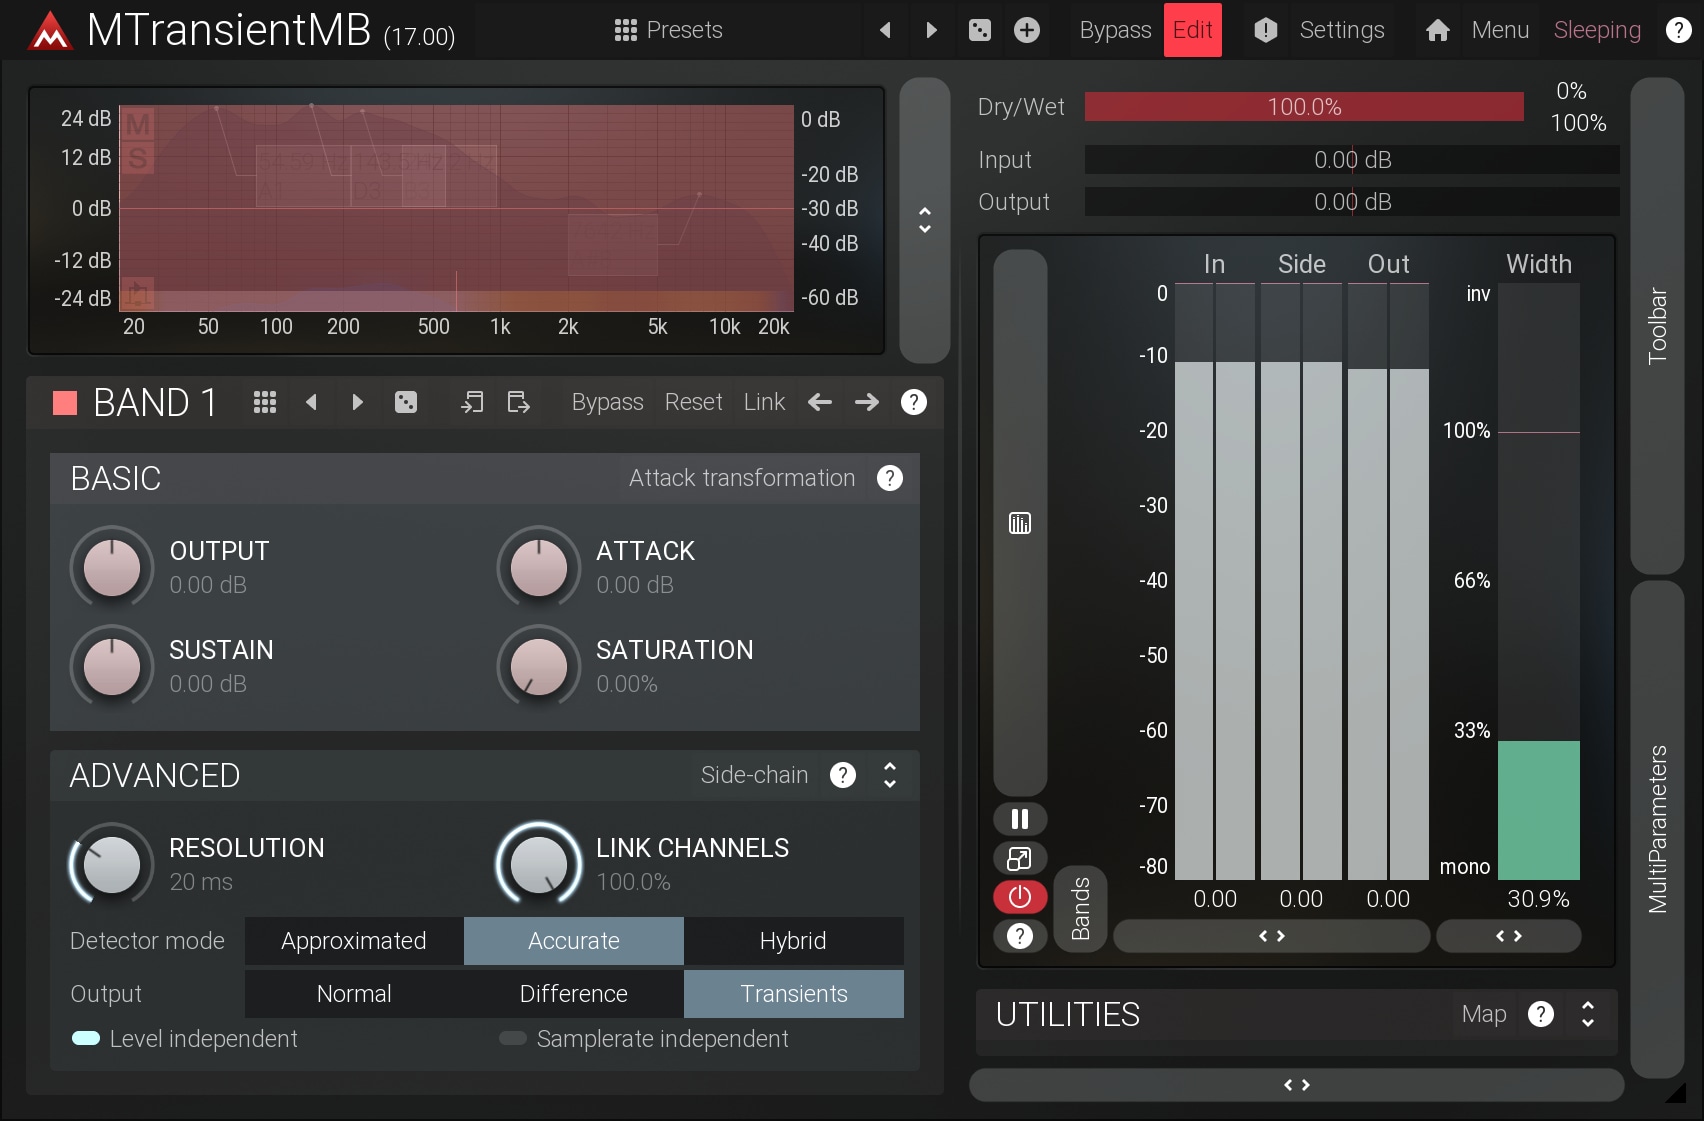Expand the band graph with arrows handle
1704x1121 pixels.
click(924, 220)
